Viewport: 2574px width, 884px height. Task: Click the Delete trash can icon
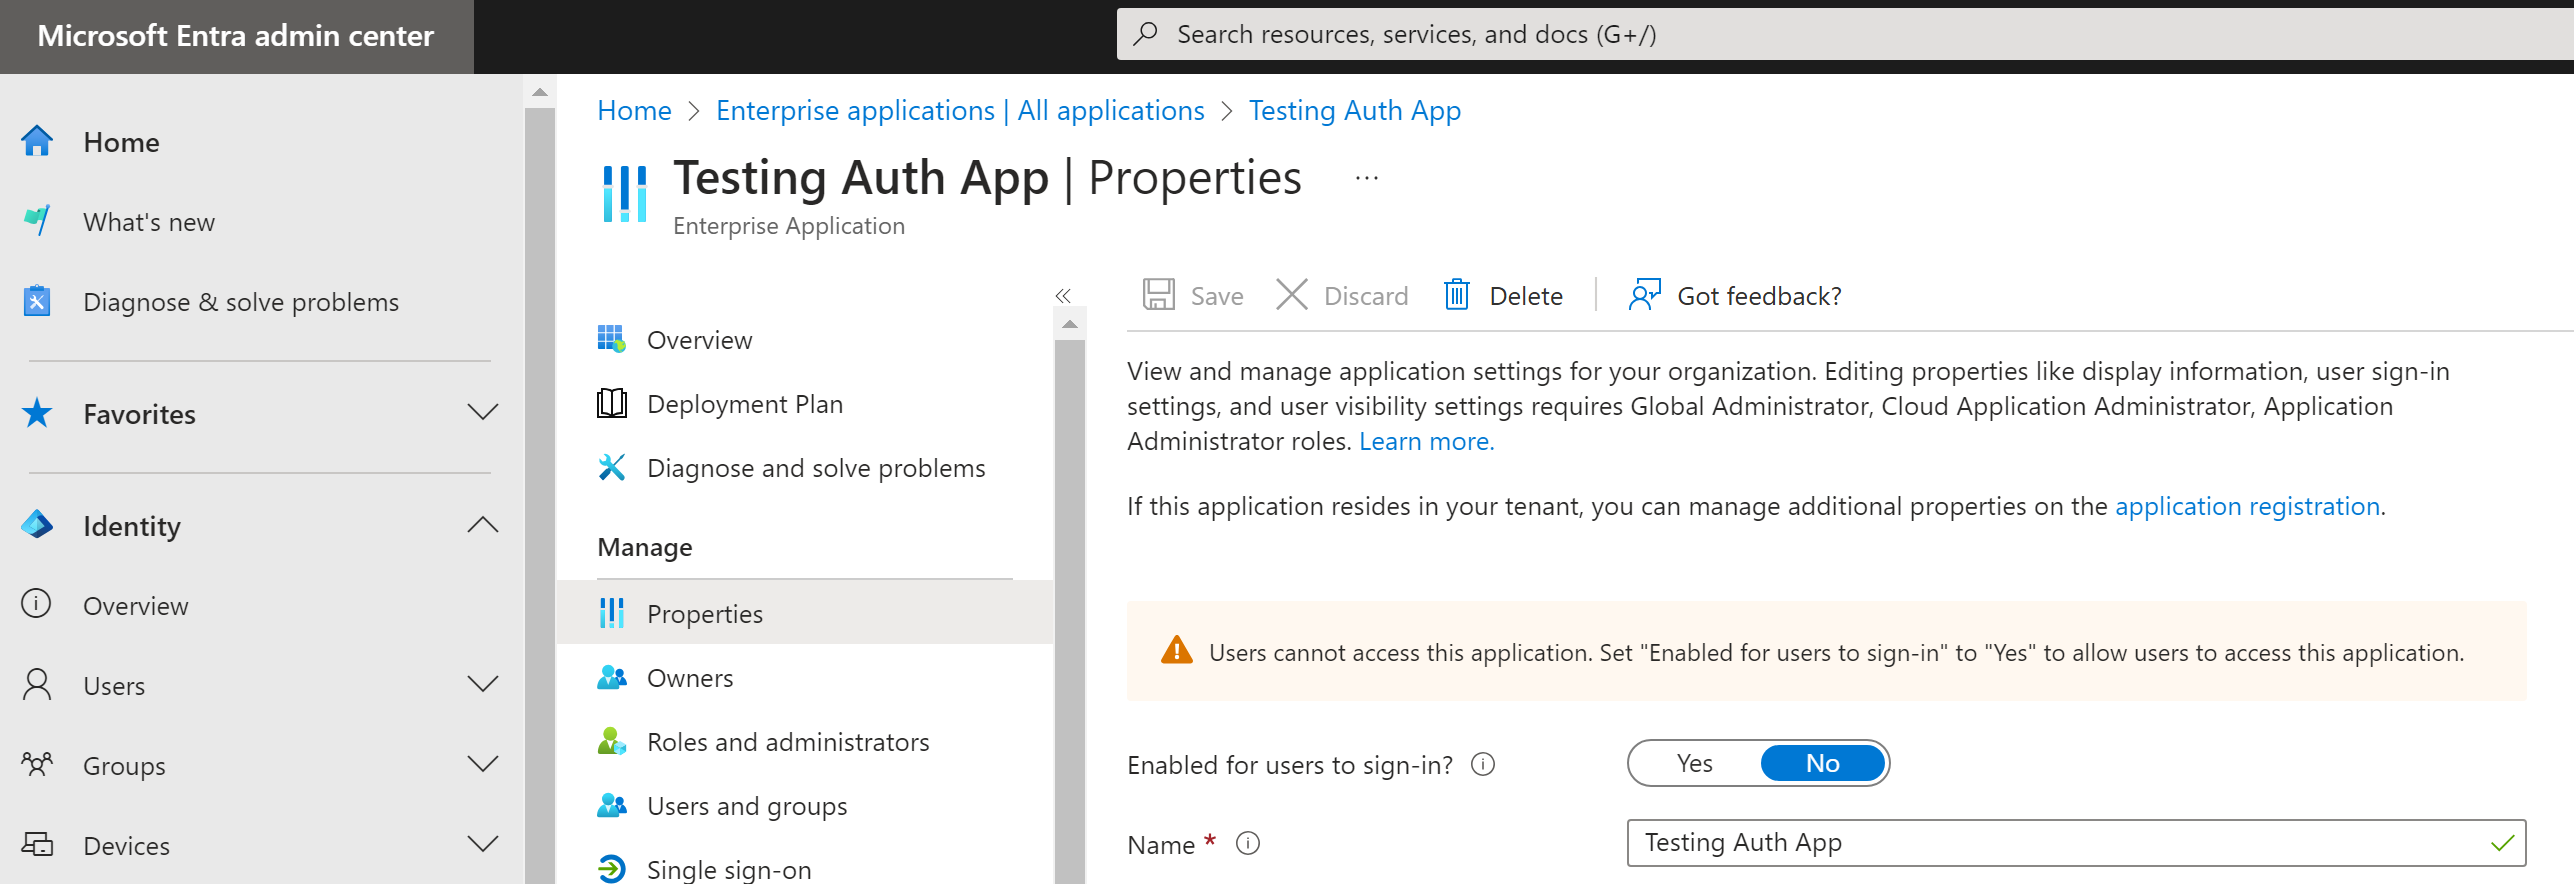[x=1457, y=295]
